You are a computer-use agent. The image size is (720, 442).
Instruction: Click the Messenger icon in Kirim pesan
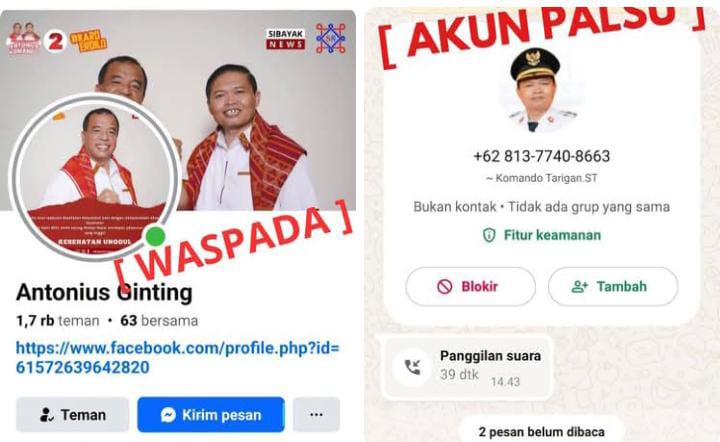click(x=168, y=414)
